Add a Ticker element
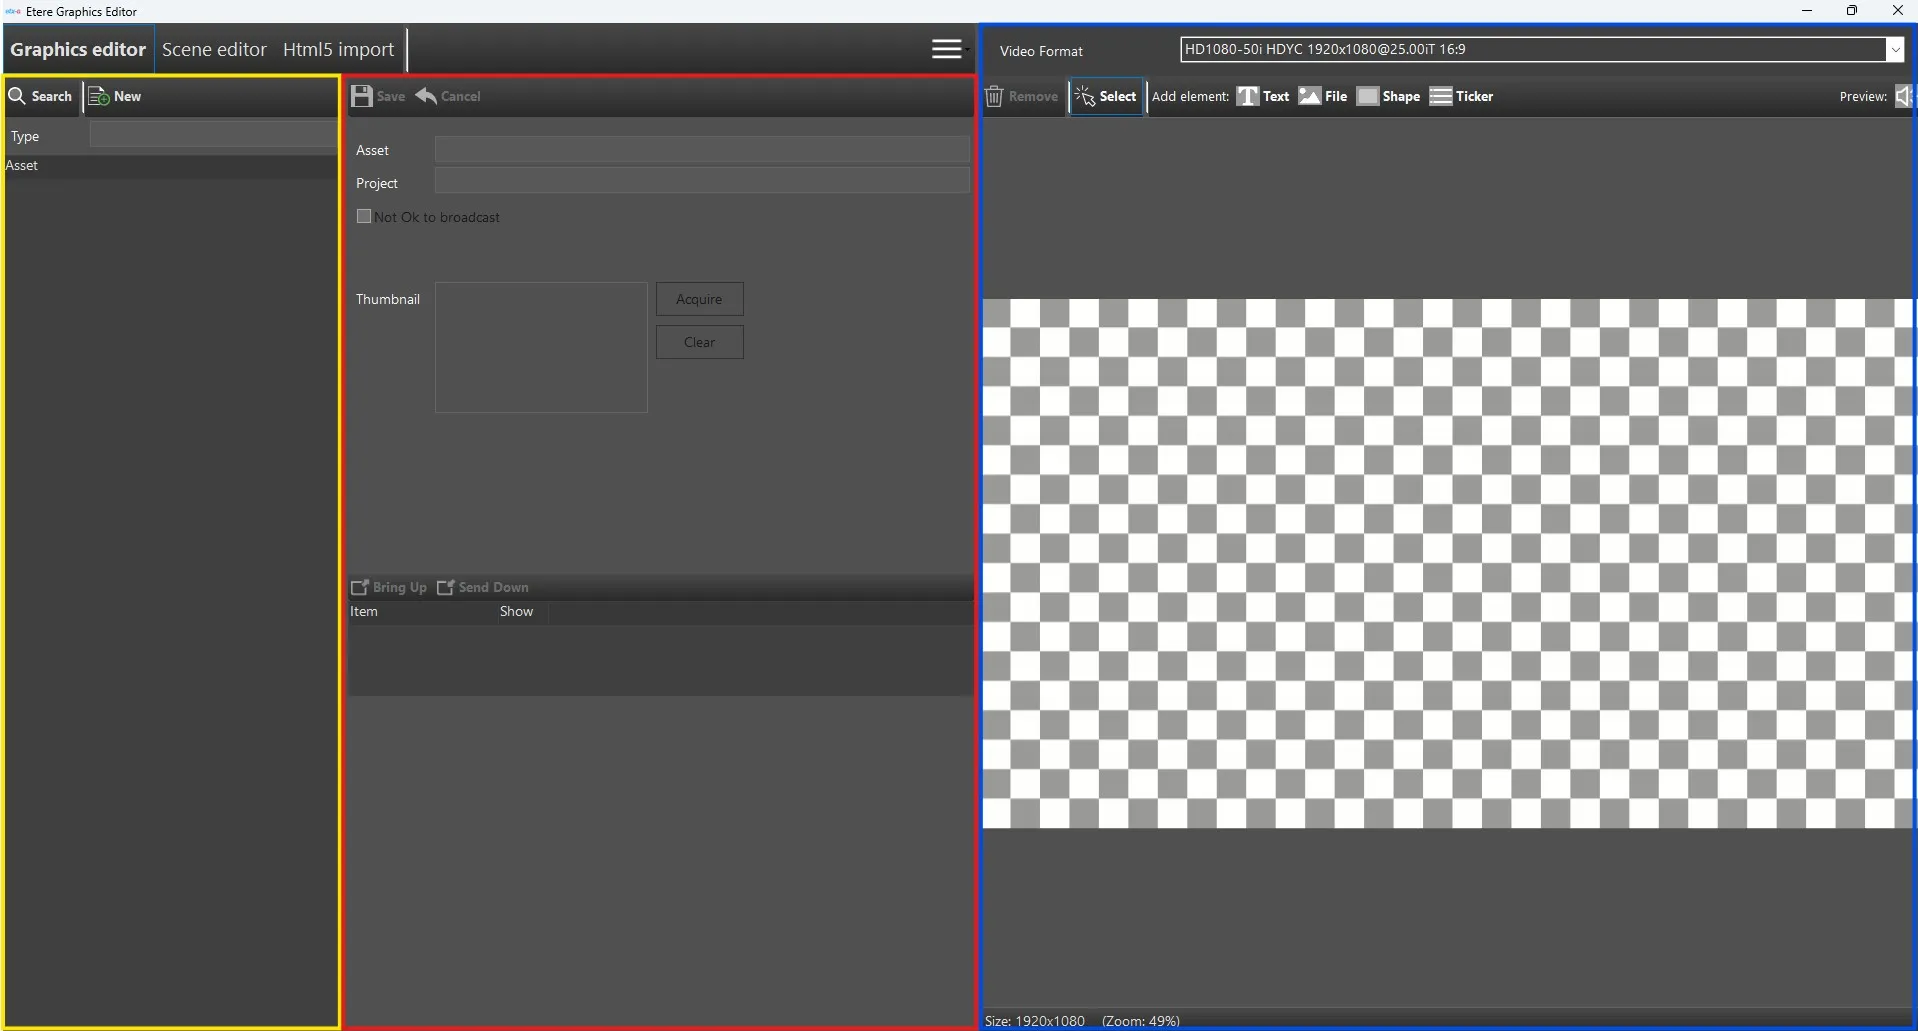Screen dimensions: 1918x1031 [1461, 96]
